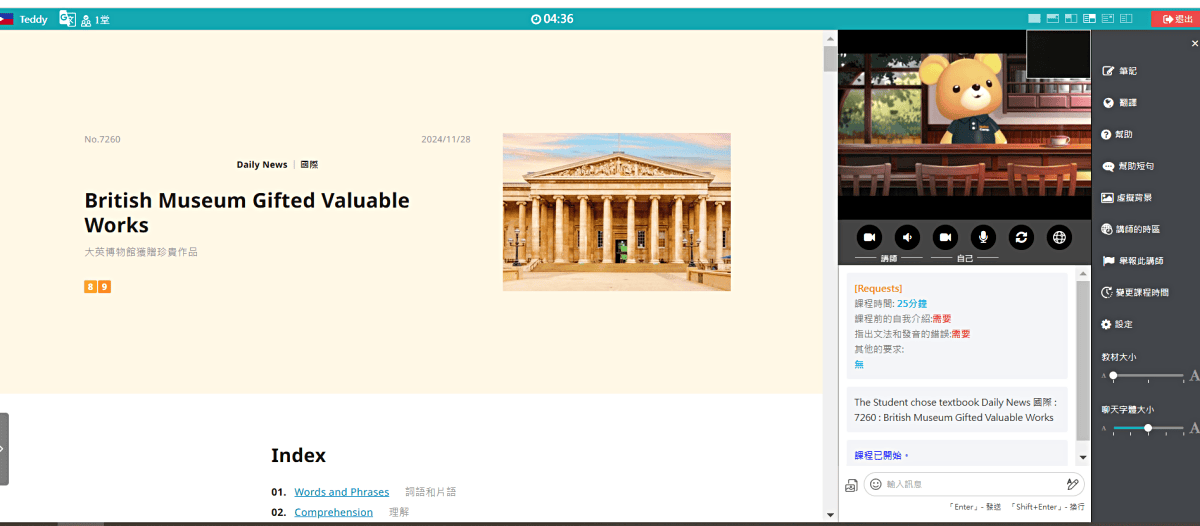The width and height of the screenshot is (1200, 526).
Task: Open 翻譯 translate from side menu
Action: (x=1119, y=103)
